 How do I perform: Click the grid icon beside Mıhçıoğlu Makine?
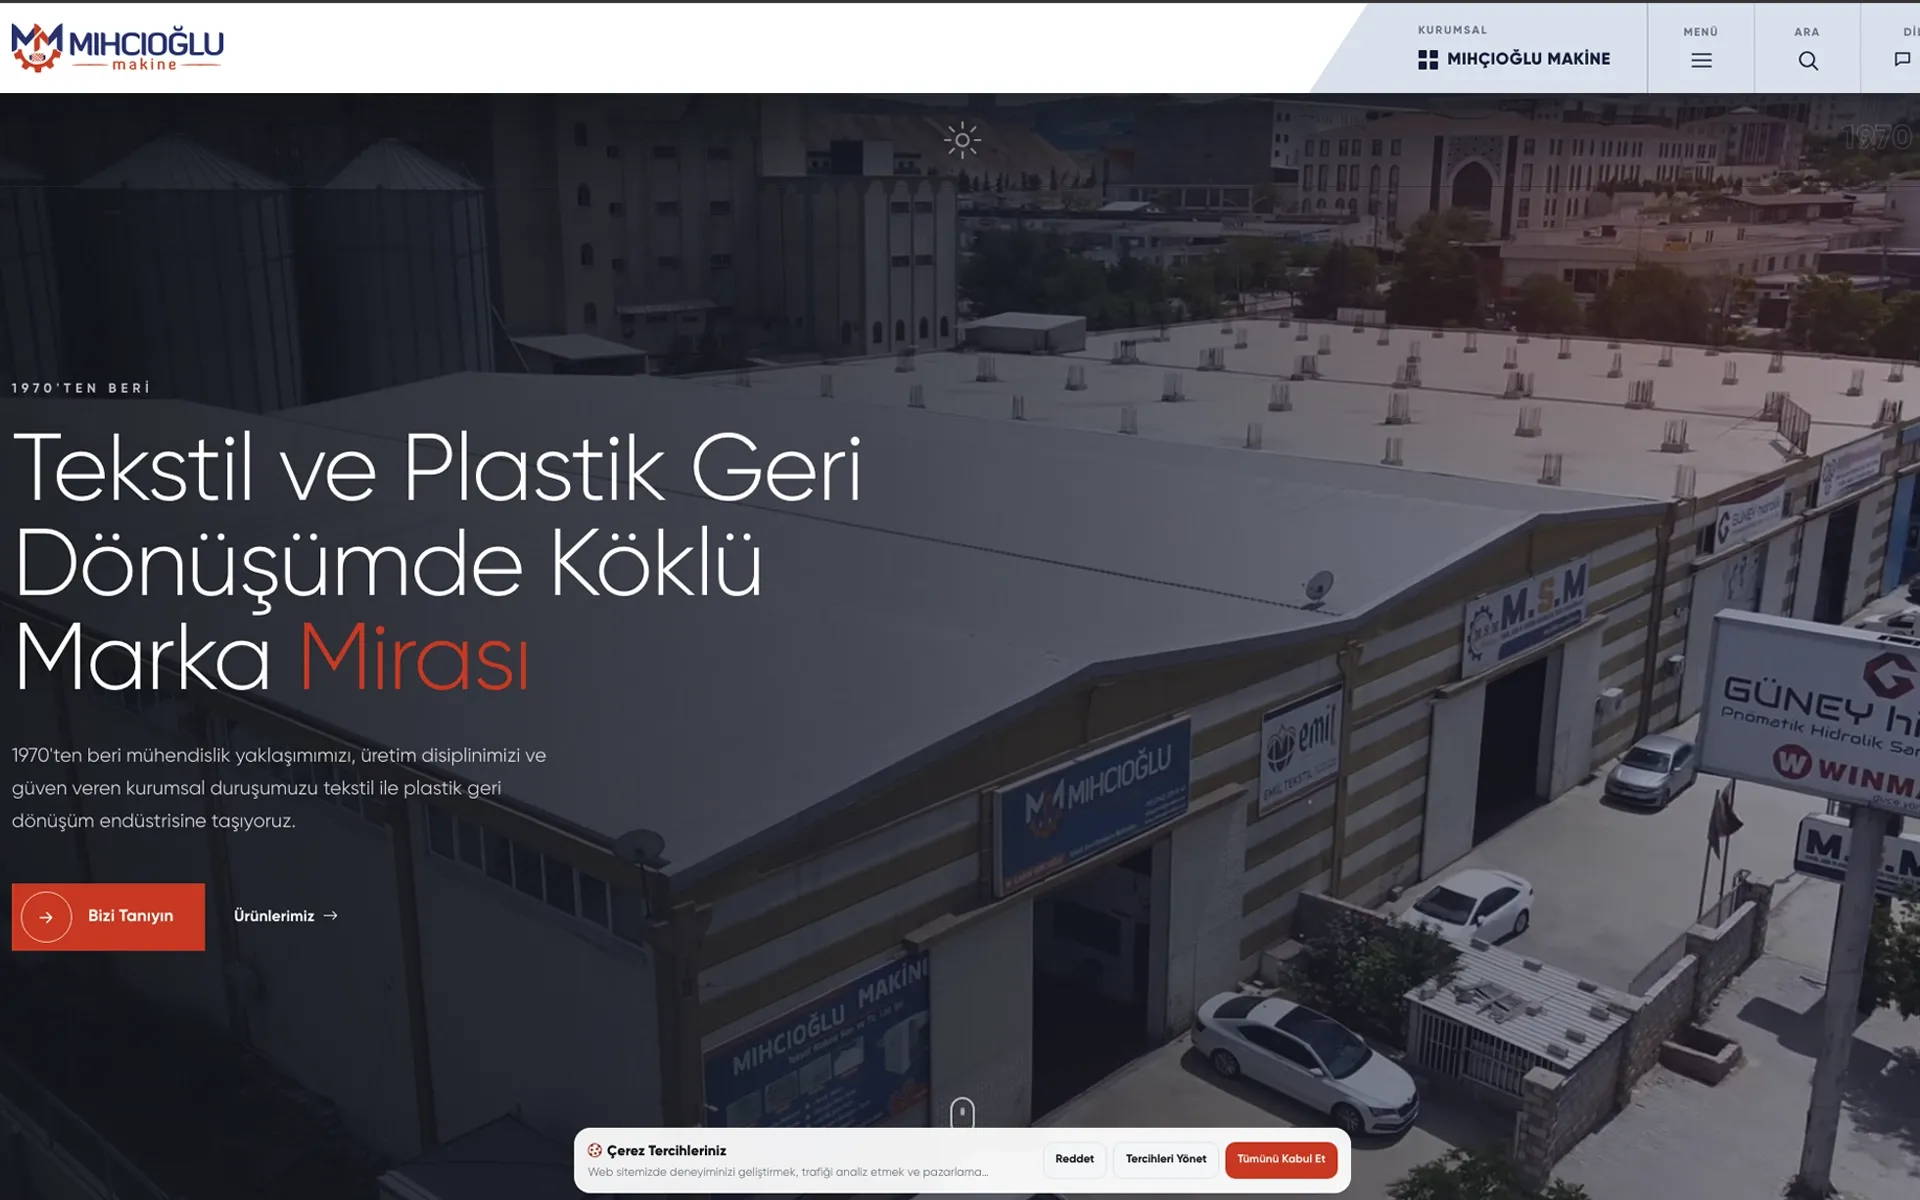[x=1428, y=60]
